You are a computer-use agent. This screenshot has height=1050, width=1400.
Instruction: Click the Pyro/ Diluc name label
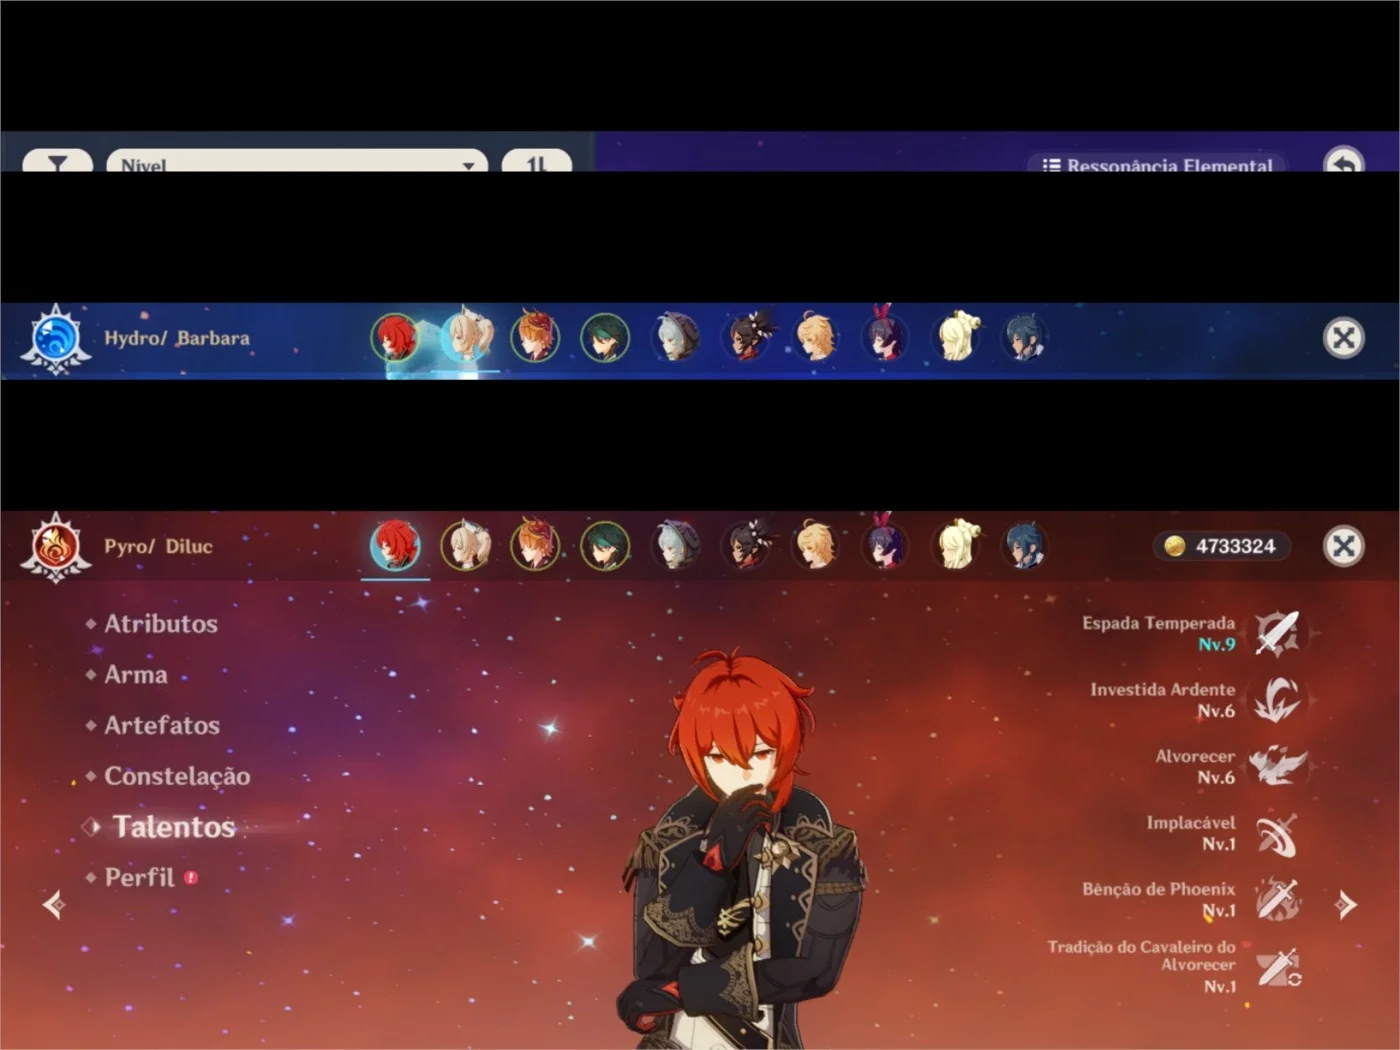point(158,547)
